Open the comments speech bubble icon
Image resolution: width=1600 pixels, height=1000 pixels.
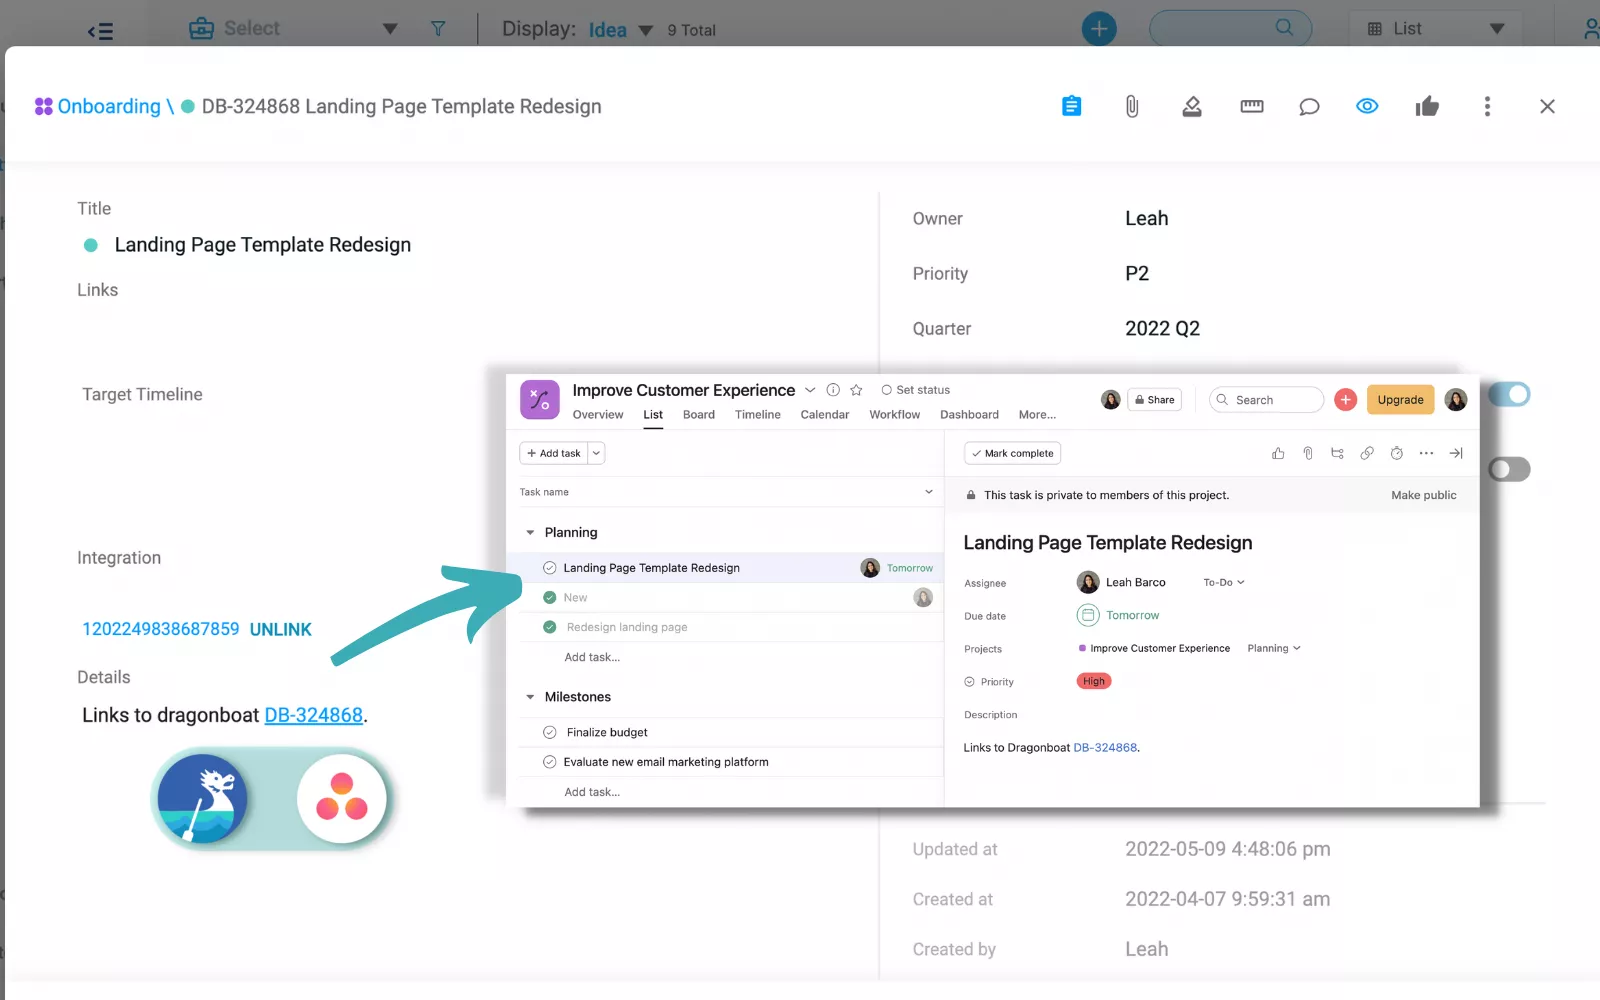pos(1309,106)
